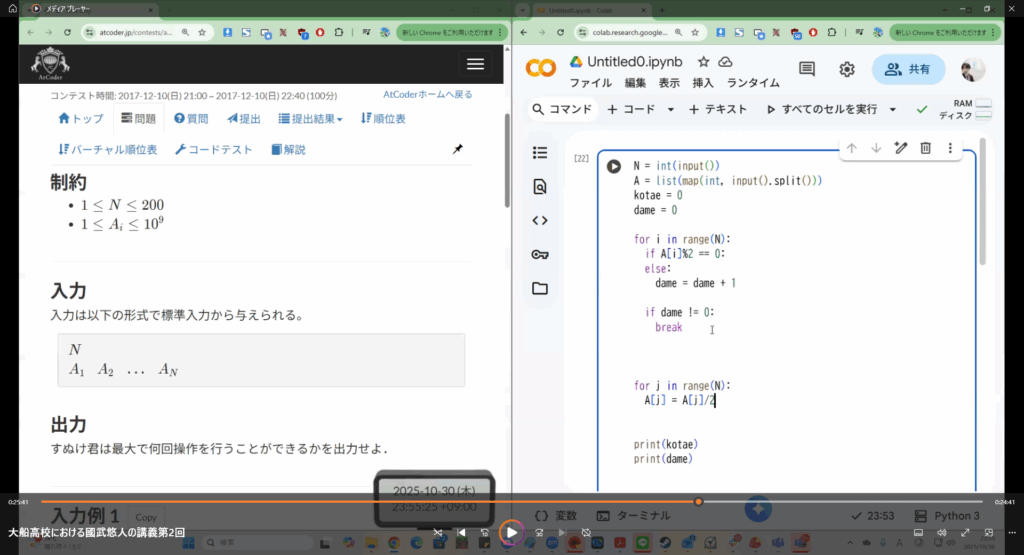Open the Colab secrets key panel
Screen dimensions: 1024x555
pos(540,255)
